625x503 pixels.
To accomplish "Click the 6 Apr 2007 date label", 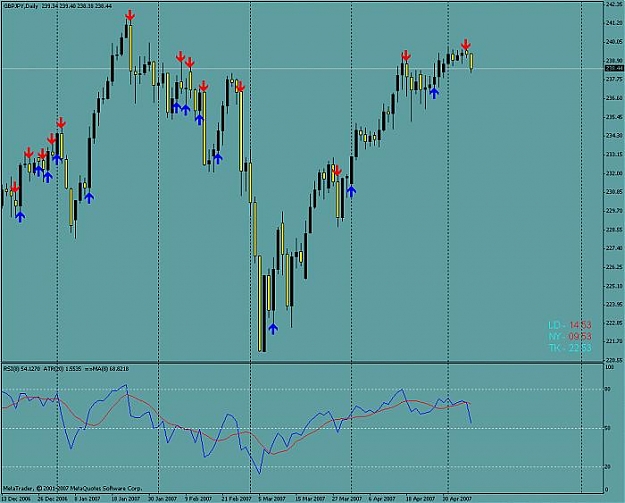I will [382, 499].
